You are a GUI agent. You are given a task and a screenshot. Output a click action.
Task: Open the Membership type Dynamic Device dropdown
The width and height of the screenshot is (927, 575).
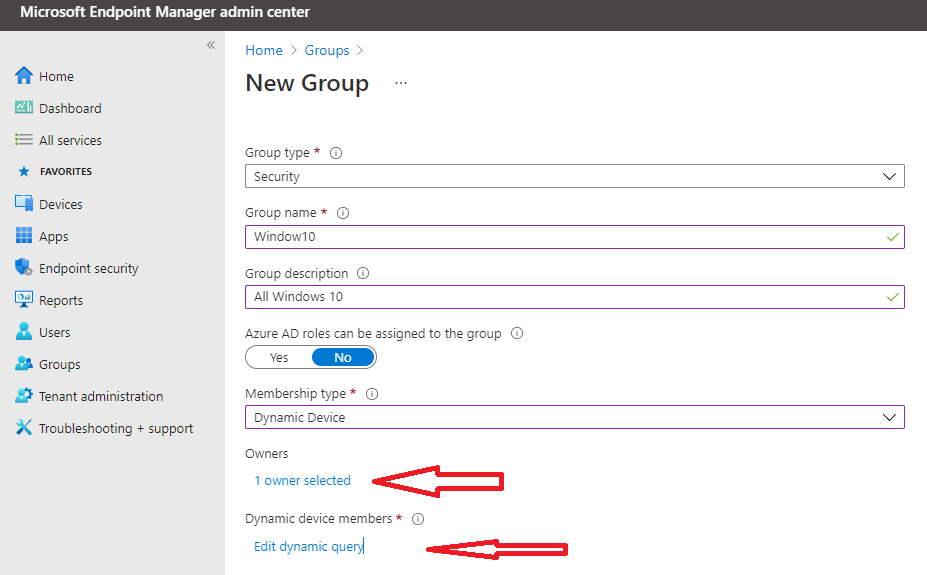[x=575, y=417]
